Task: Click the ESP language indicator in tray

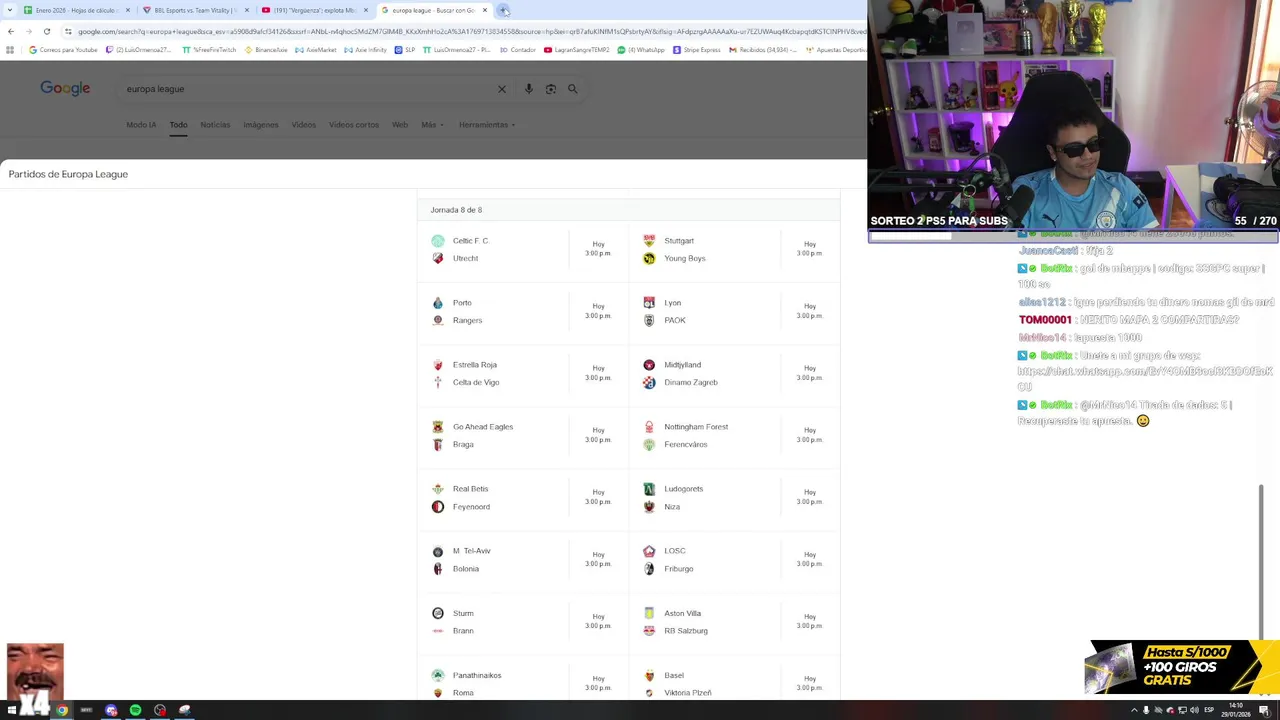Action: click(1209, 710)
